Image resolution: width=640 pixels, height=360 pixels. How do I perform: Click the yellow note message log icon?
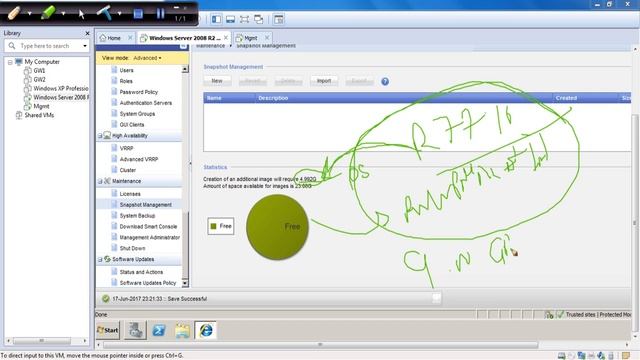(x=626, y=356)
